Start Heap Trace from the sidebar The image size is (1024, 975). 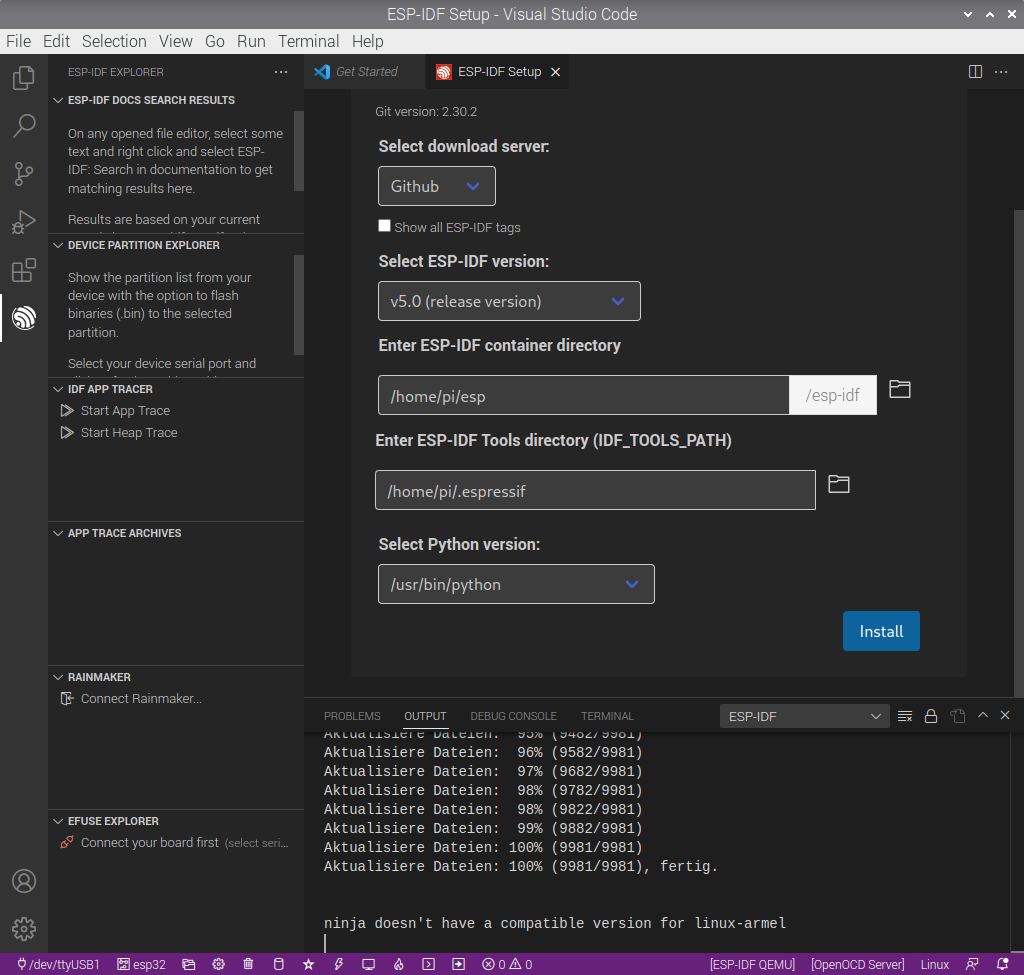(128, 432)
